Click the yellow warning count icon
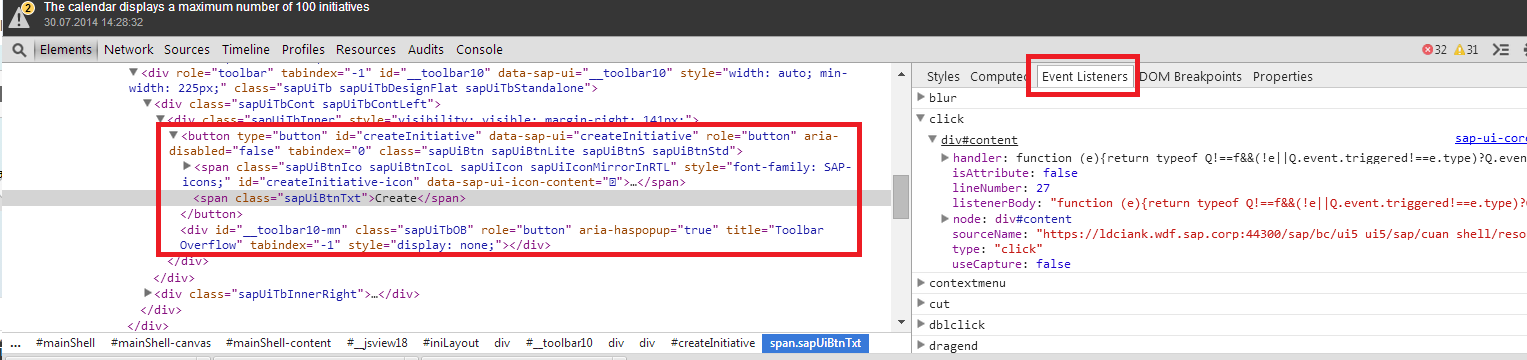Viewport: 1527px width, 360px height. pos(1460,50)
